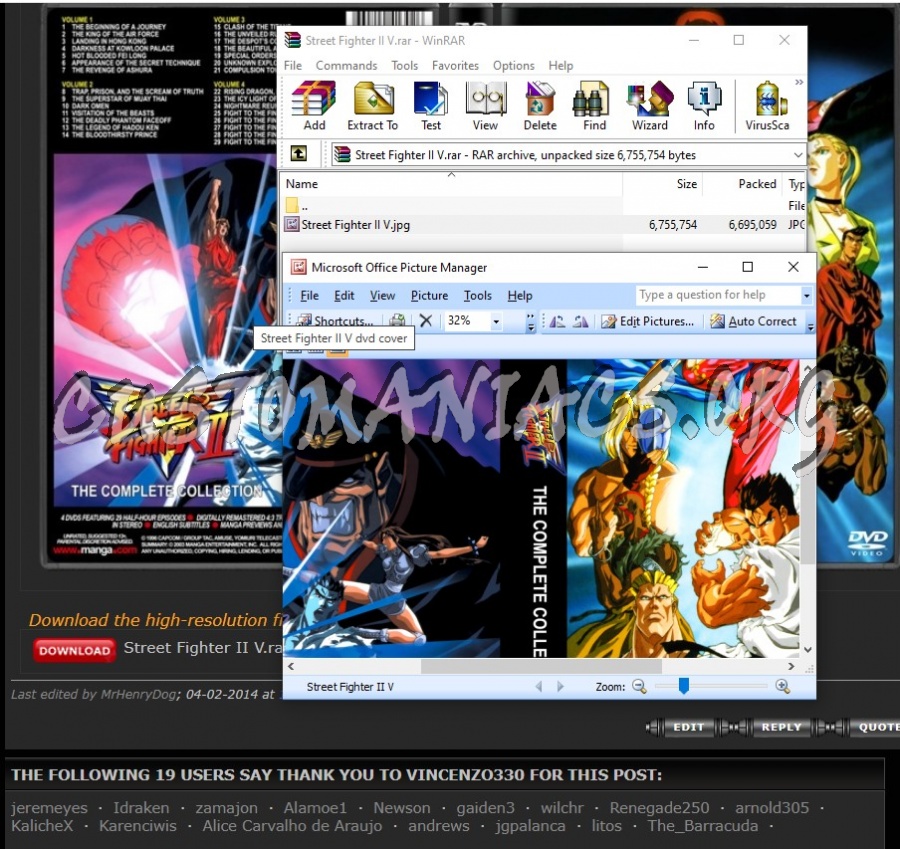
Task: Open user Renegade250 profile link
Action: pos(659,808)
